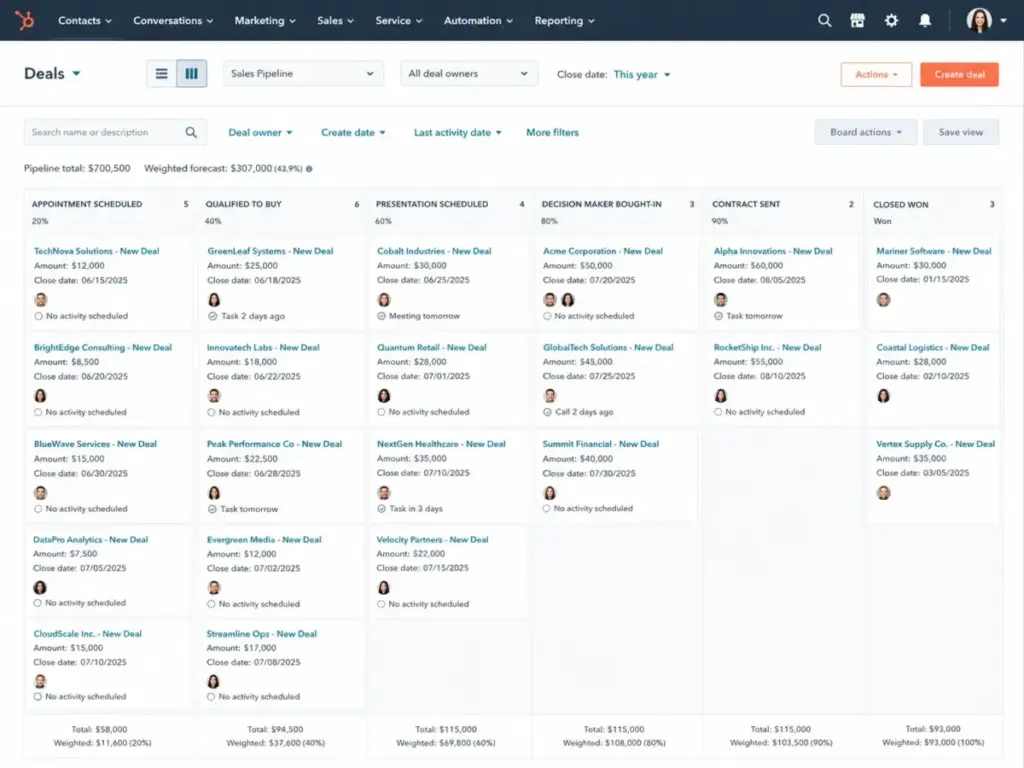Click task check circle on Peak Performance Co card
Image resolution: width=1024 pixels, height=768 pixels.
pos(212,509)
